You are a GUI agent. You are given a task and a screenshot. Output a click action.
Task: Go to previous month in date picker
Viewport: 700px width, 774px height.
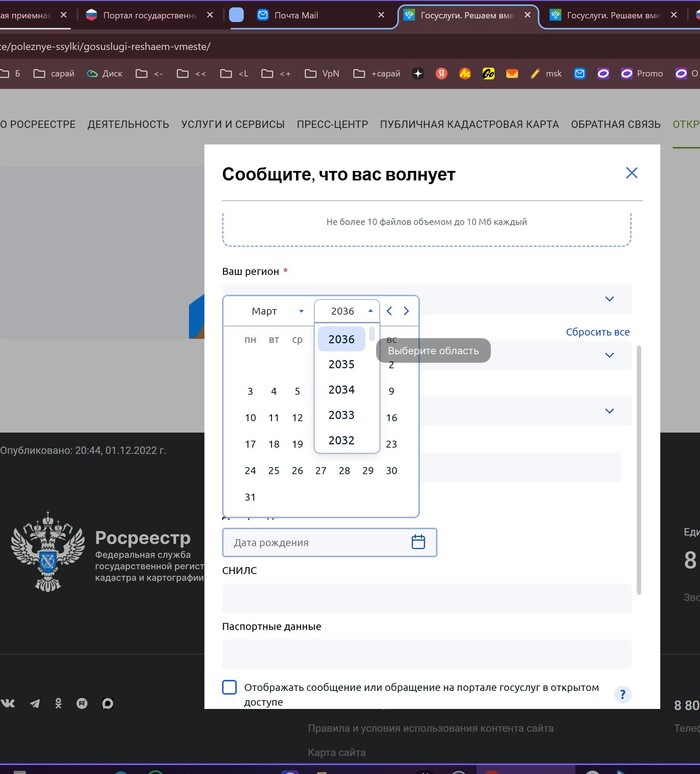coord(390,311)
